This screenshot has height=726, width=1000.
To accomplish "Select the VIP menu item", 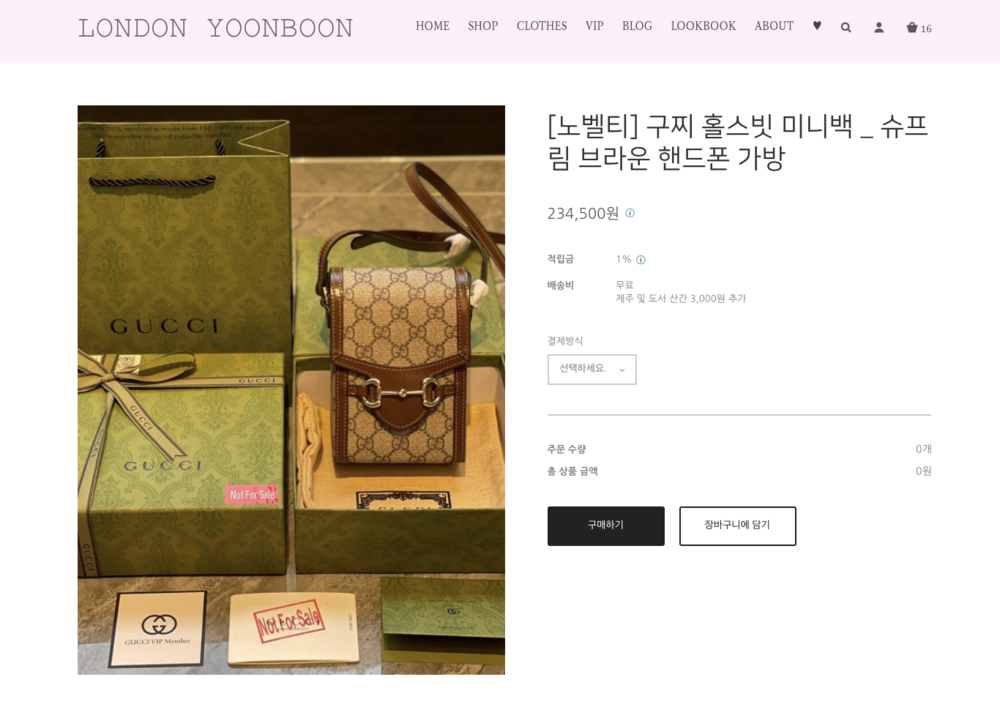I will coord(594,26).
